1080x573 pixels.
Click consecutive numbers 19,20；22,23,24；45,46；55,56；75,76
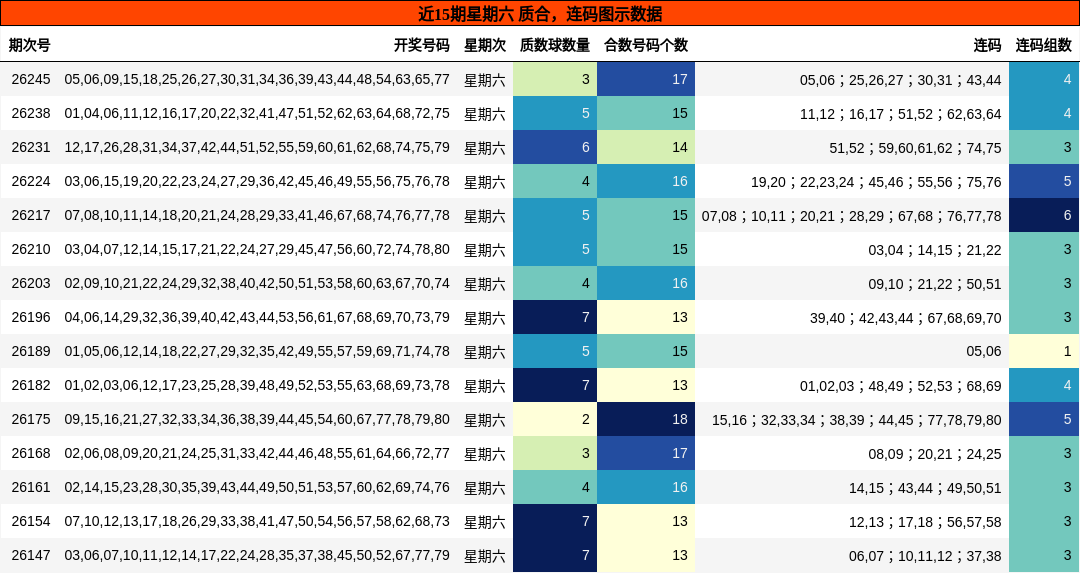click(x=876, y=182)
